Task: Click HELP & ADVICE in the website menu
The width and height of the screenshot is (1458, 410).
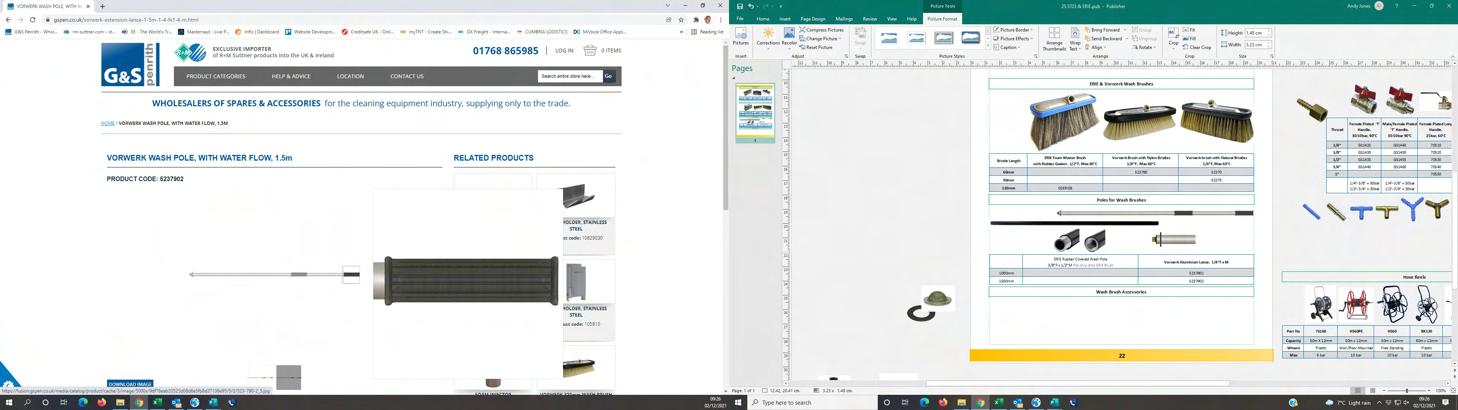Action: [291, 76]
